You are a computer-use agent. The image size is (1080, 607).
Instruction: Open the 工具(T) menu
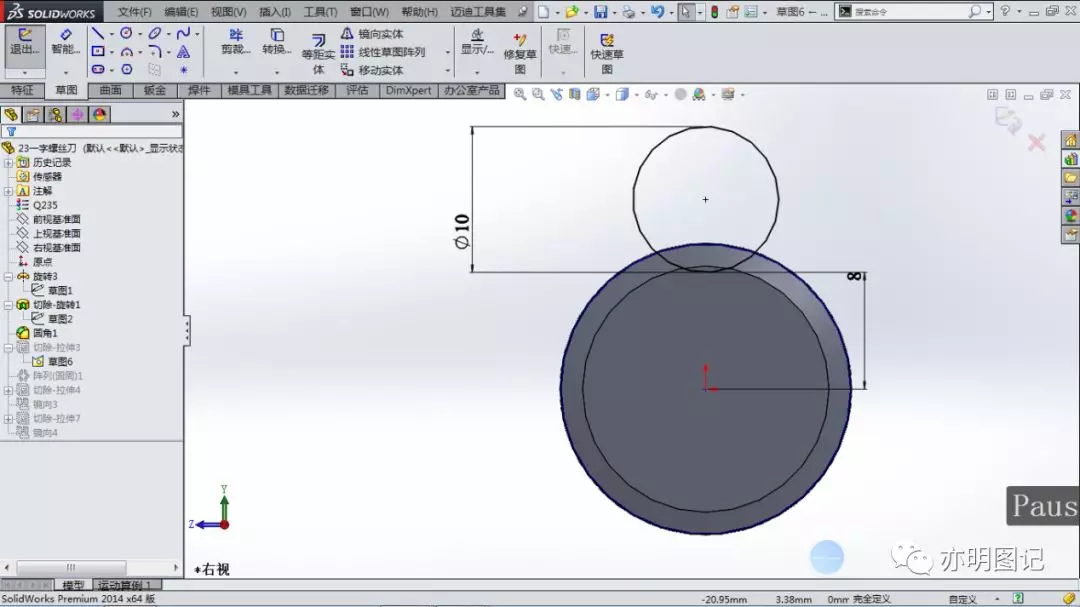pyautogui.click(x=320, y=12)
